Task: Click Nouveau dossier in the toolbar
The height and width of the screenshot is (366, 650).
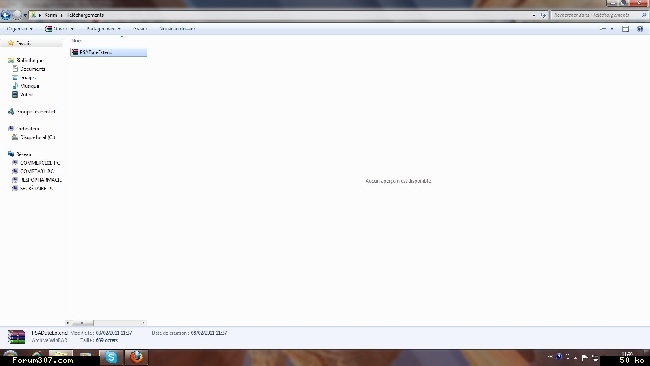Action: (177, 29)
